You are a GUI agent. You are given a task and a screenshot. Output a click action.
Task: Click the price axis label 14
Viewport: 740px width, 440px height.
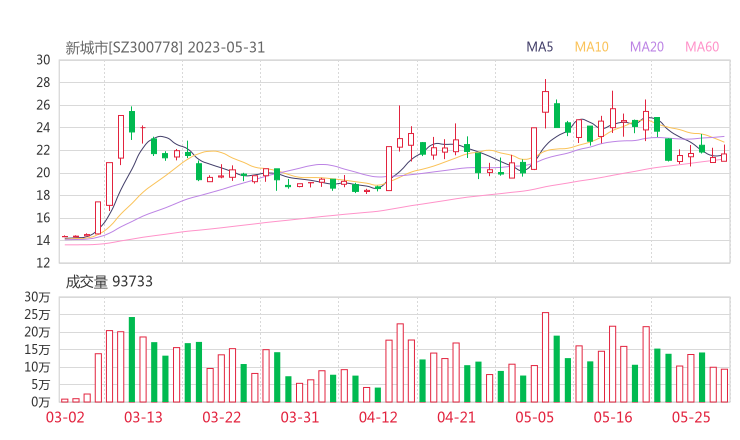click(x=43, y=240)
